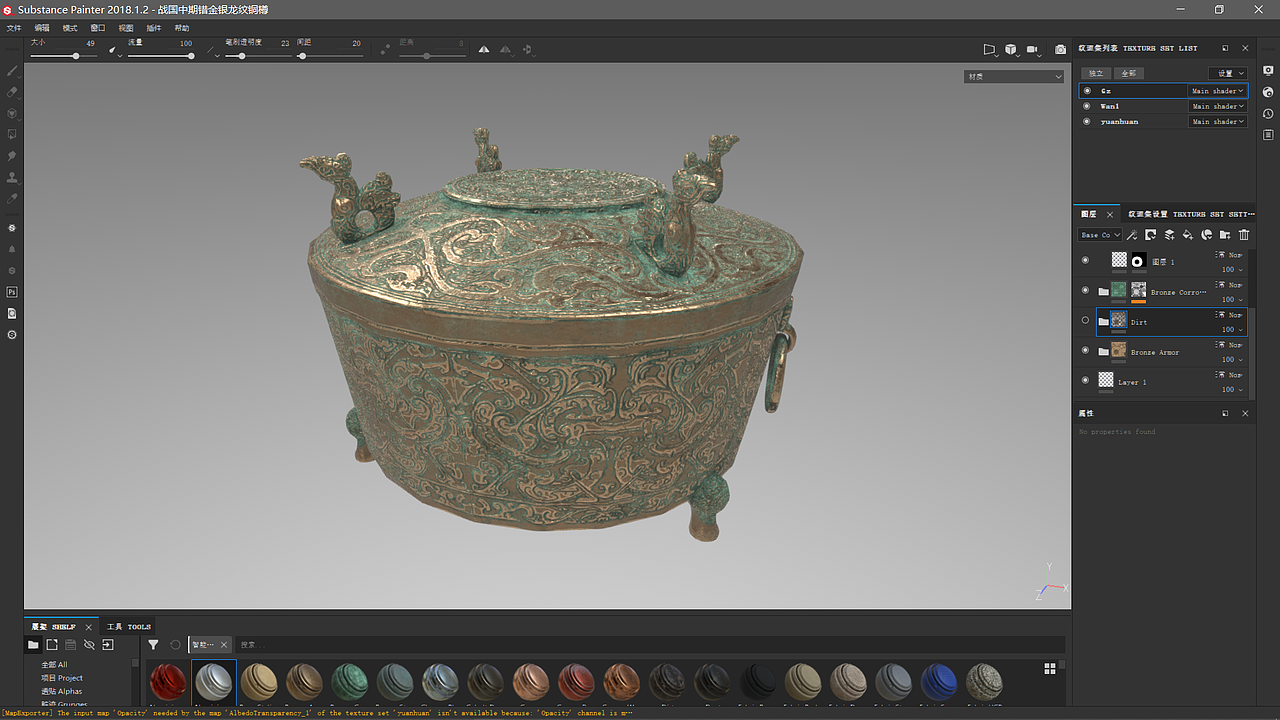Select the Eraser tool
Image resolution: width=1280 pixels, height=720 pixels.
[12, 92]
